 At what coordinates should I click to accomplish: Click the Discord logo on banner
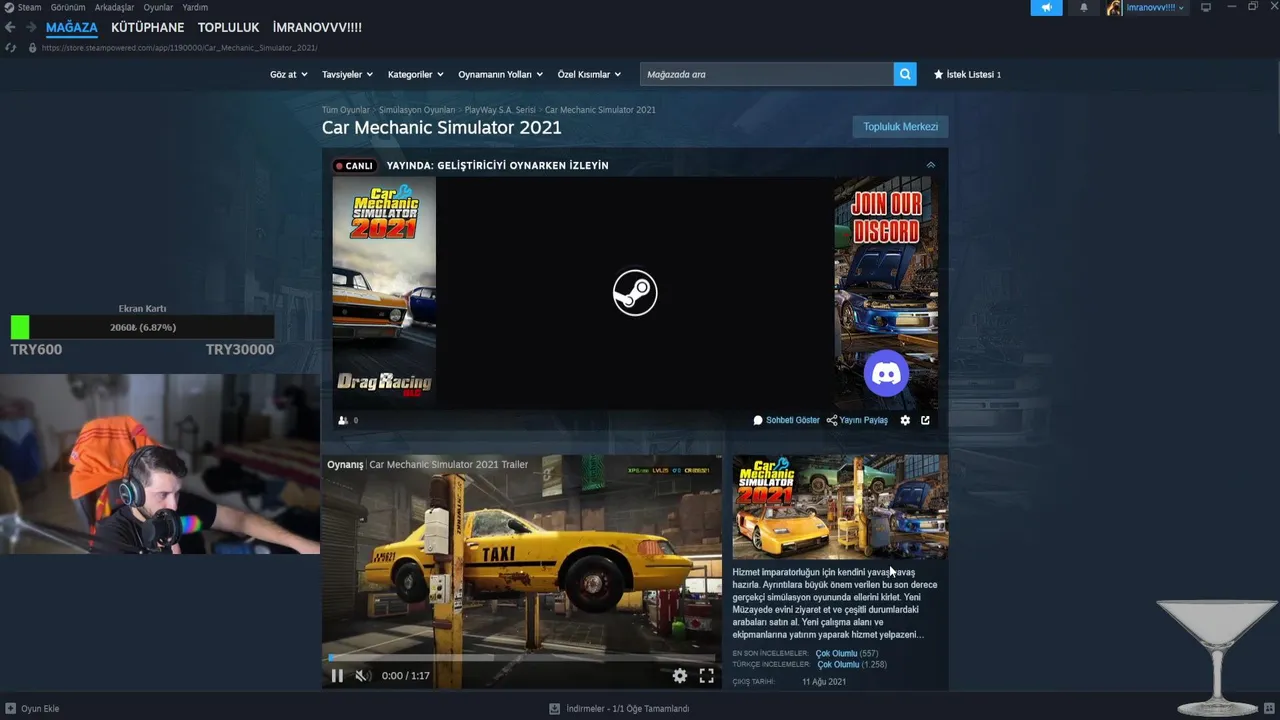click(x=886, y=373)
